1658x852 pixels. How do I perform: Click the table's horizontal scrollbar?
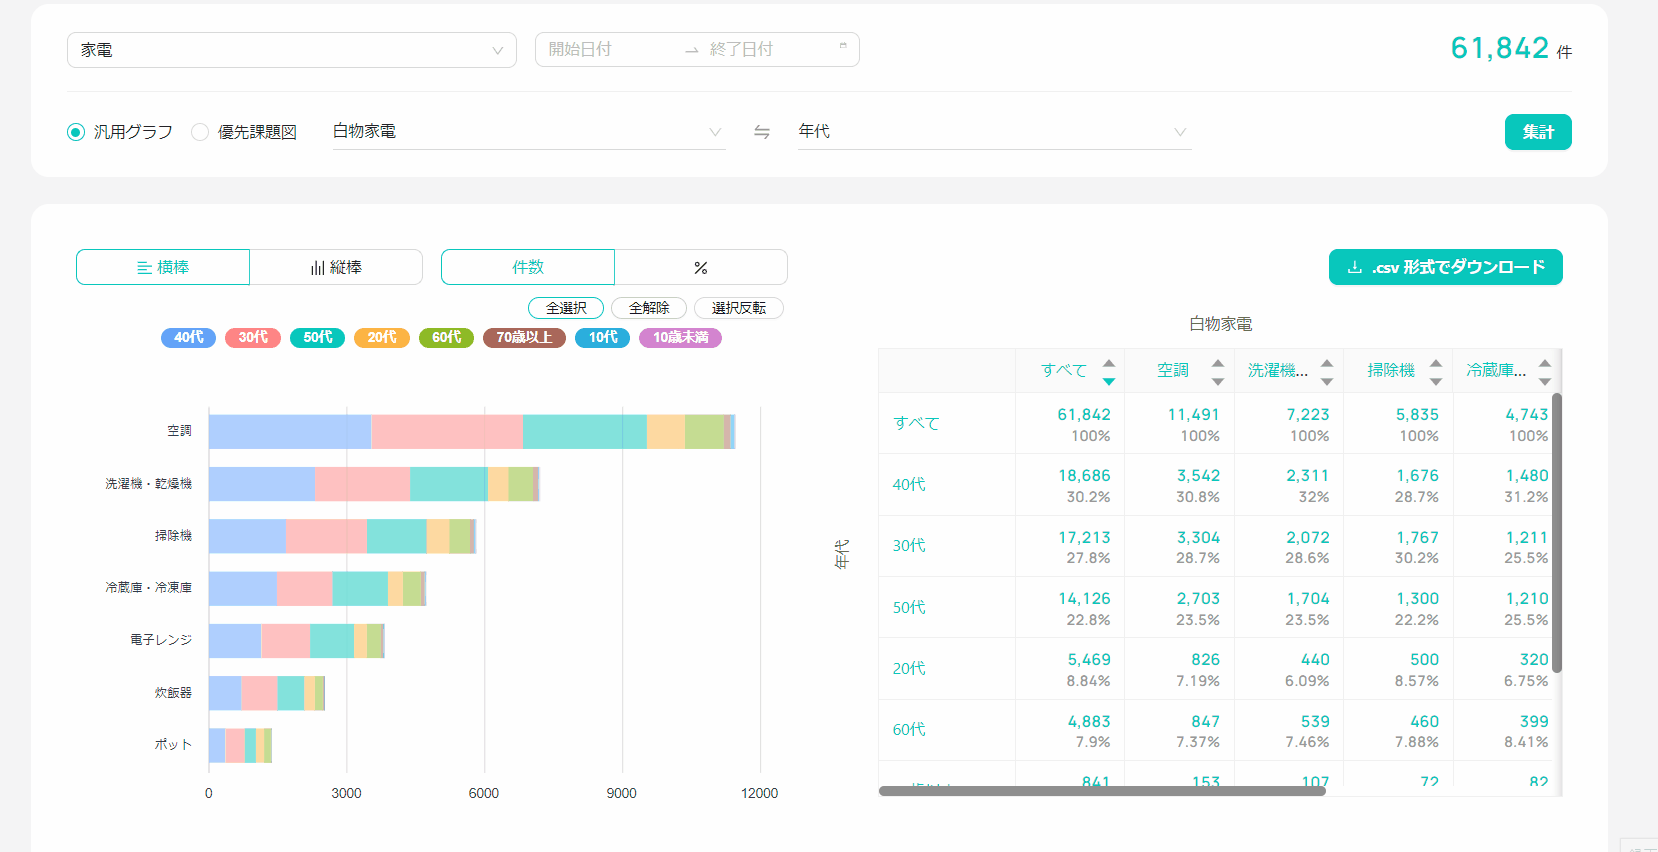pos(1101,791)
